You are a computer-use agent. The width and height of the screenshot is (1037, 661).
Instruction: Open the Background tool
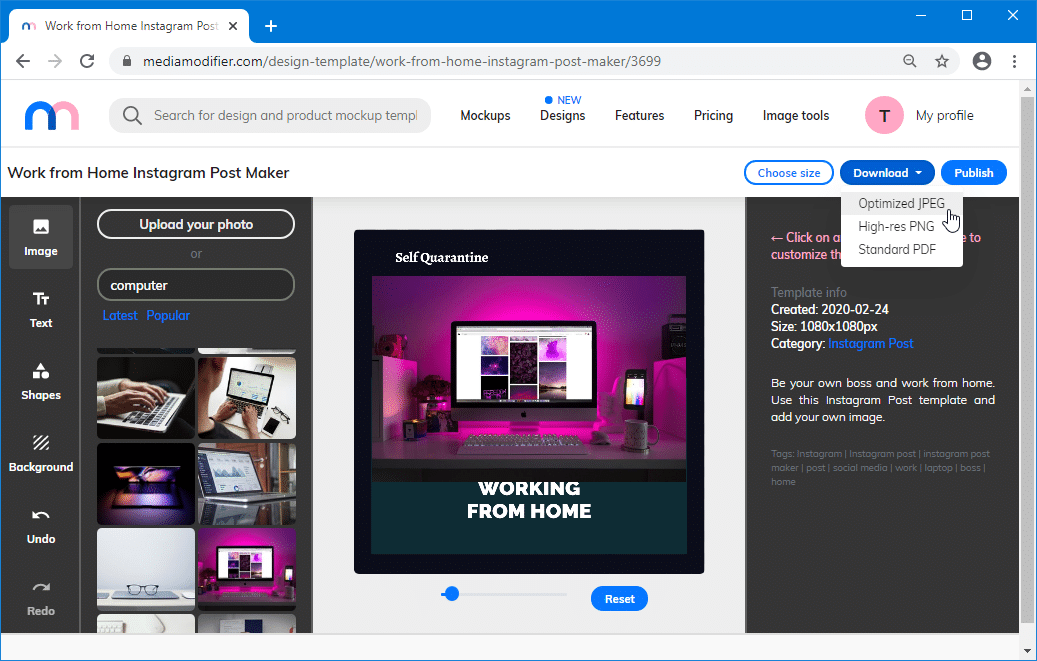[x=41, y=453]
